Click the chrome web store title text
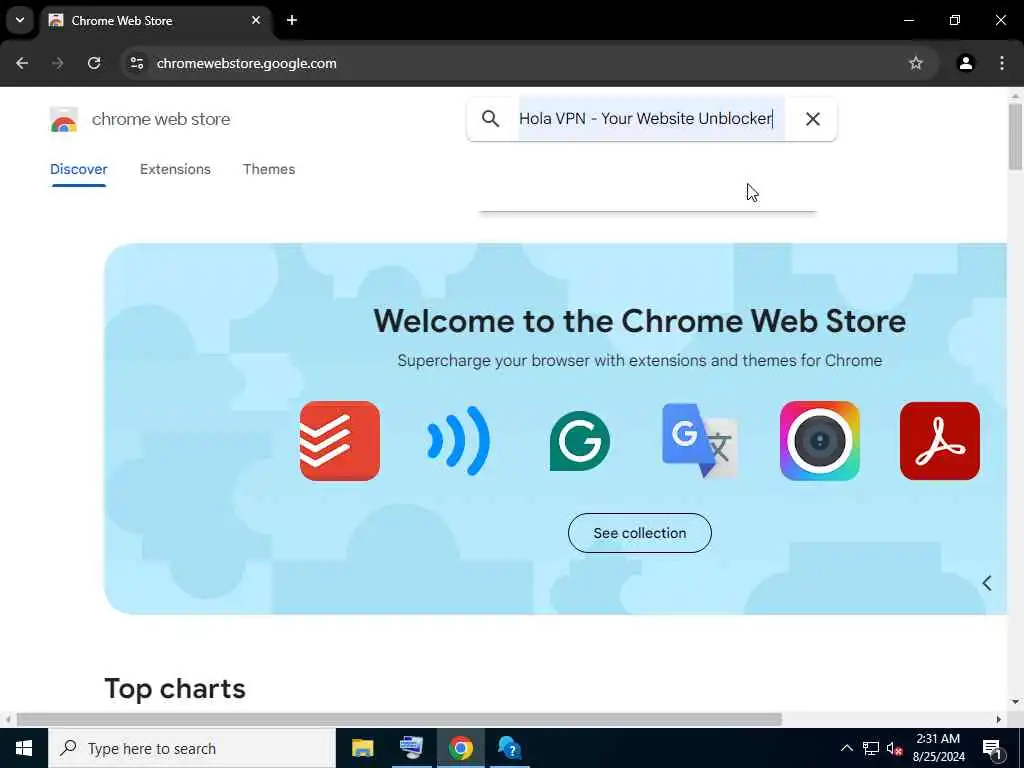1024x768 pixels. [x=161, y=120]
